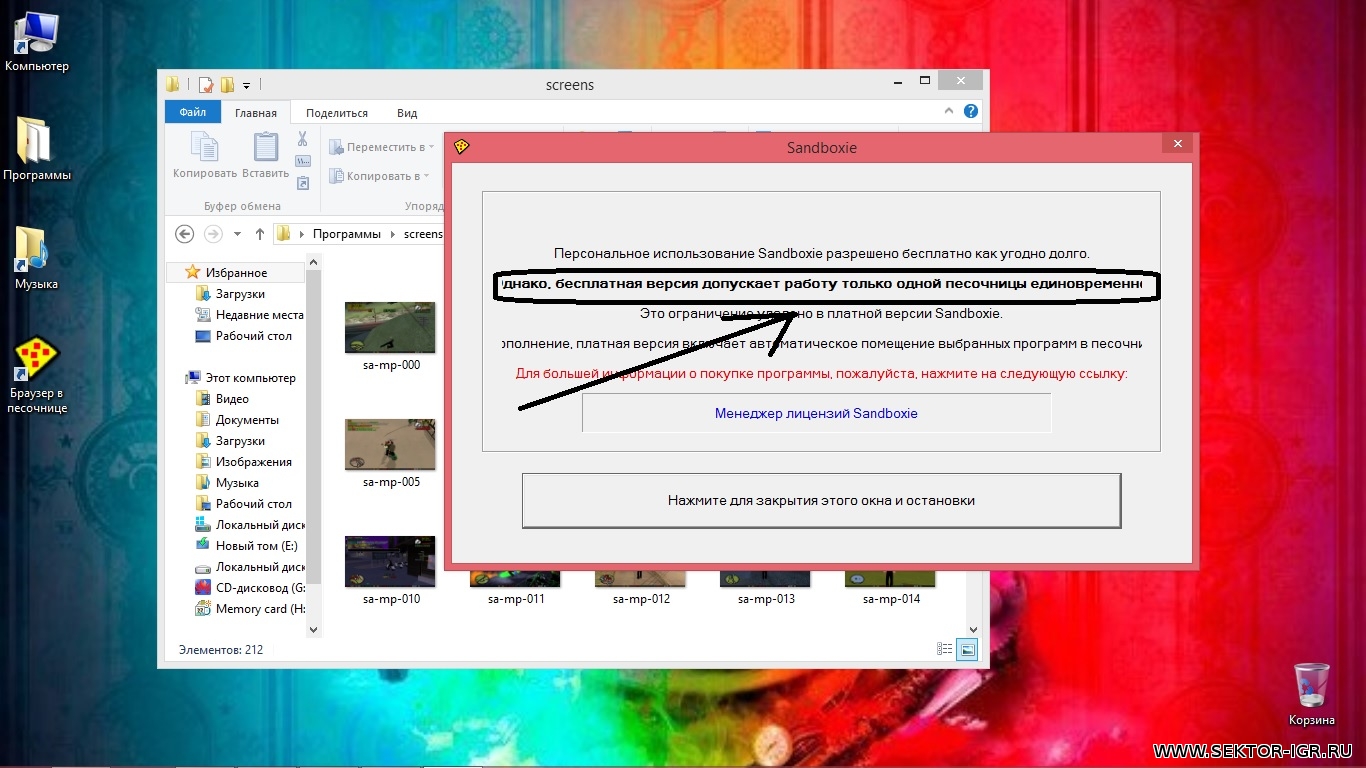Open the Копировать в dropdown
The width and height of the screenshot is (1366, 768).
380,176
